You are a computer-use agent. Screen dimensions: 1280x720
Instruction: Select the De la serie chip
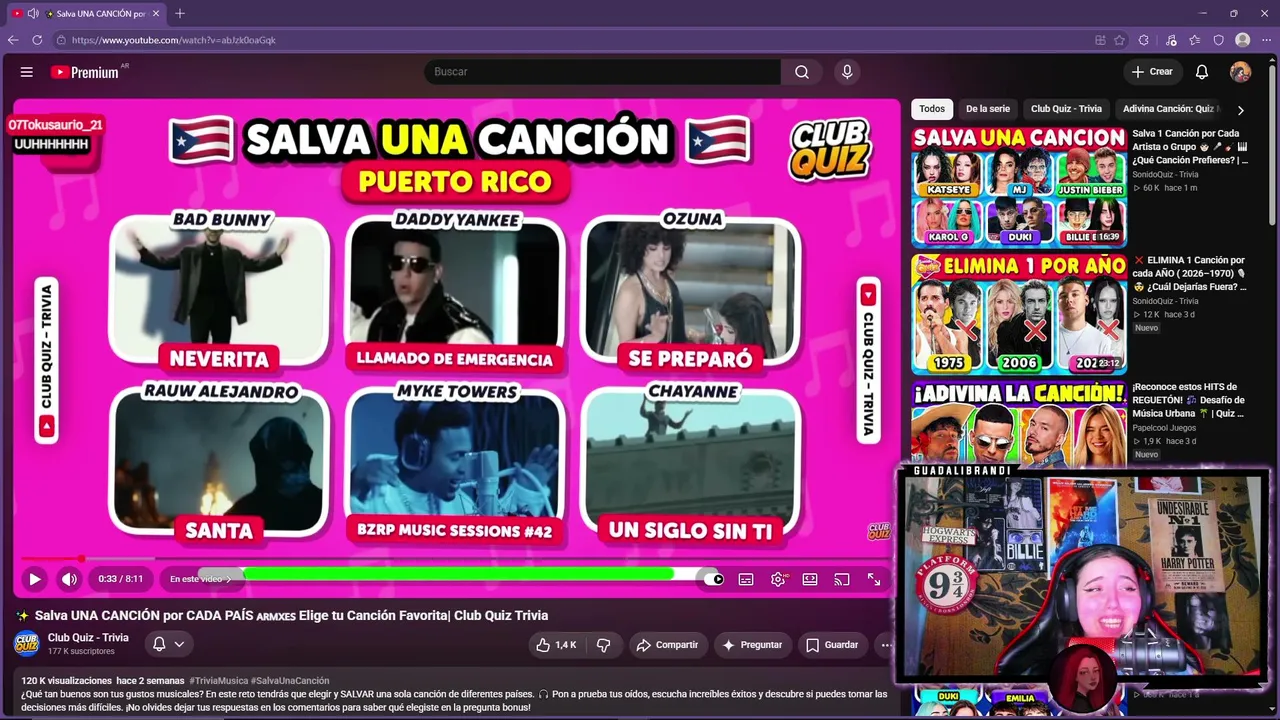[988, 109]
